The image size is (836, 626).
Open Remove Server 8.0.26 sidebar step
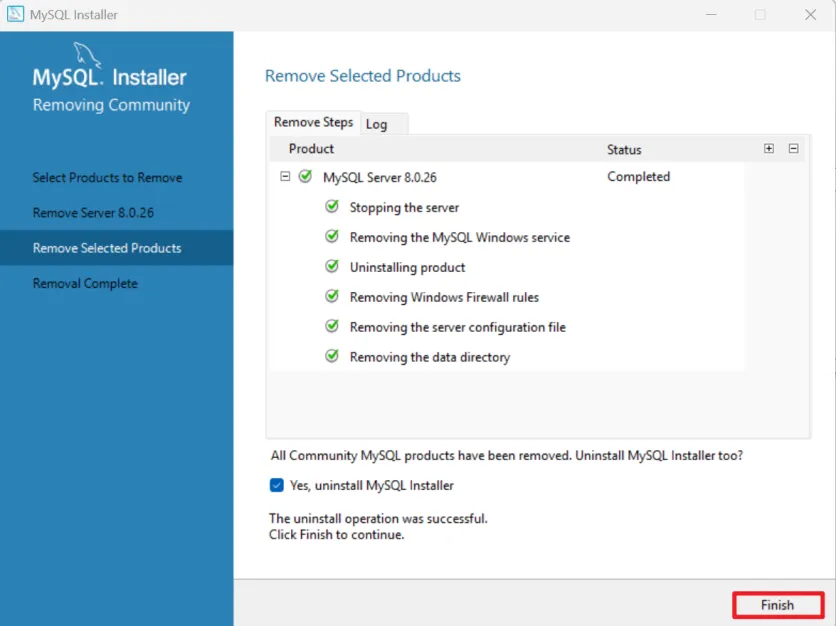click(93, 213)
